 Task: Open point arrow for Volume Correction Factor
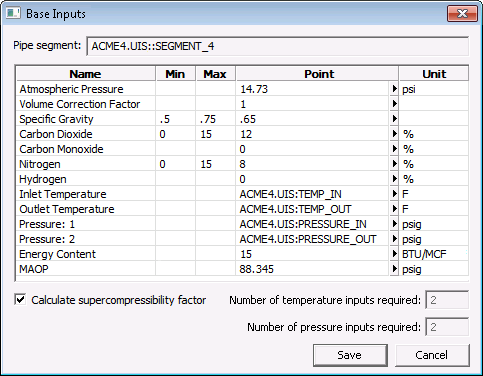pos(394,104)
